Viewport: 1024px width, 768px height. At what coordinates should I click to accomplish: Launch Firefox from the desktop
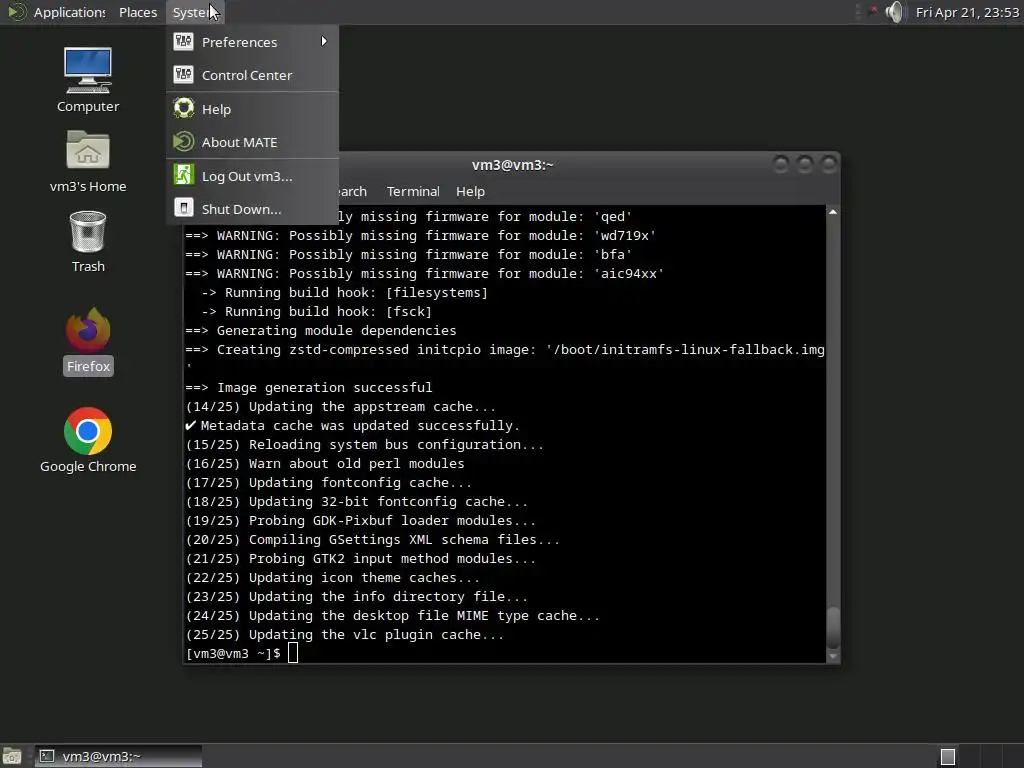pyautogui.click(x=88, y=340)
